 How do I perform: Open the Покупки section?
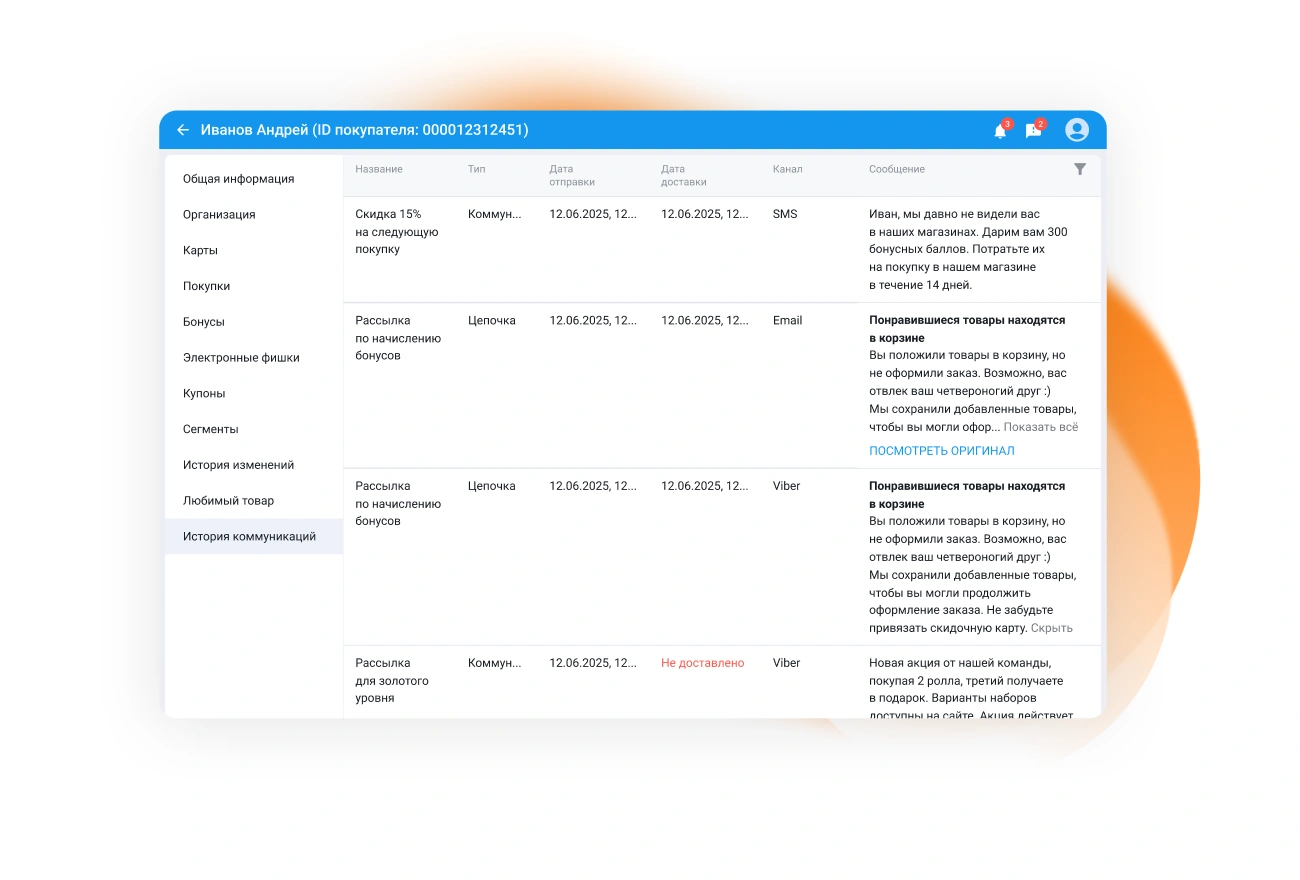click(206, 286)
